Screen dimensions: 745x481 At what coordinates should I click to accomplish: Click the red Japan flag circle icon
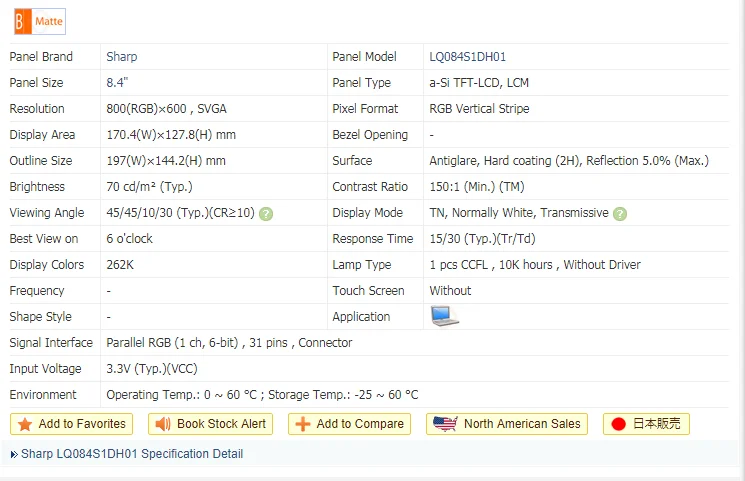point(619,424)
